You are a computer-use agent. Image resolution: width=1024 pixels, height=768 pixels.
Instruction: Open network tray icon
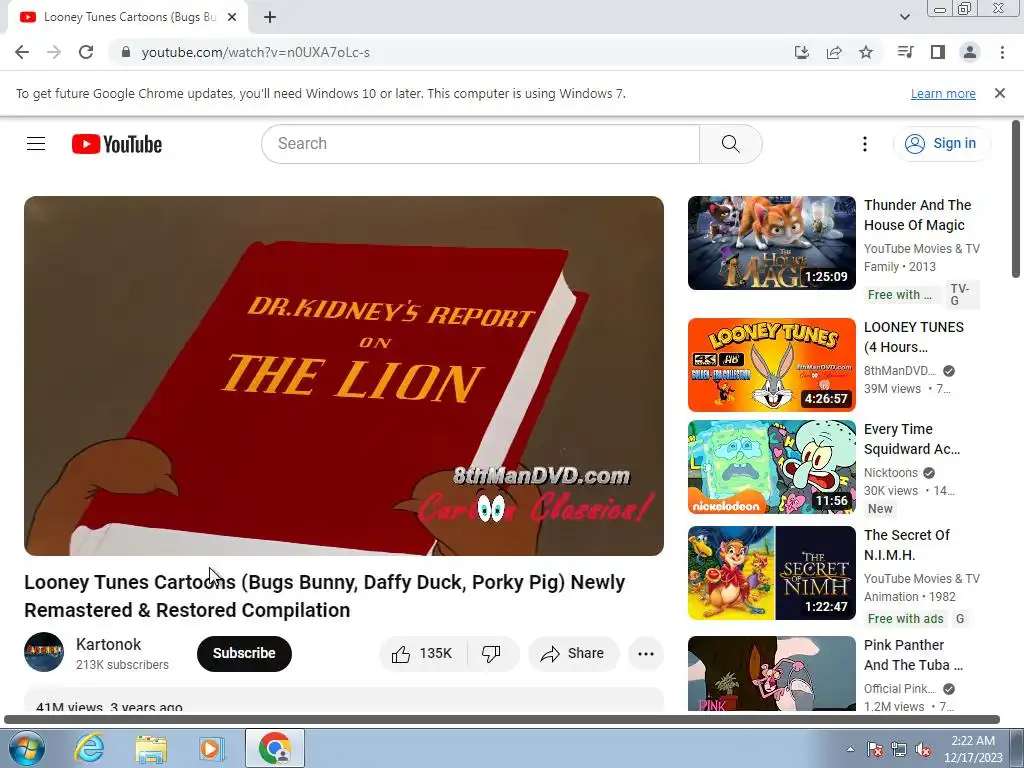tap(899, 750)
